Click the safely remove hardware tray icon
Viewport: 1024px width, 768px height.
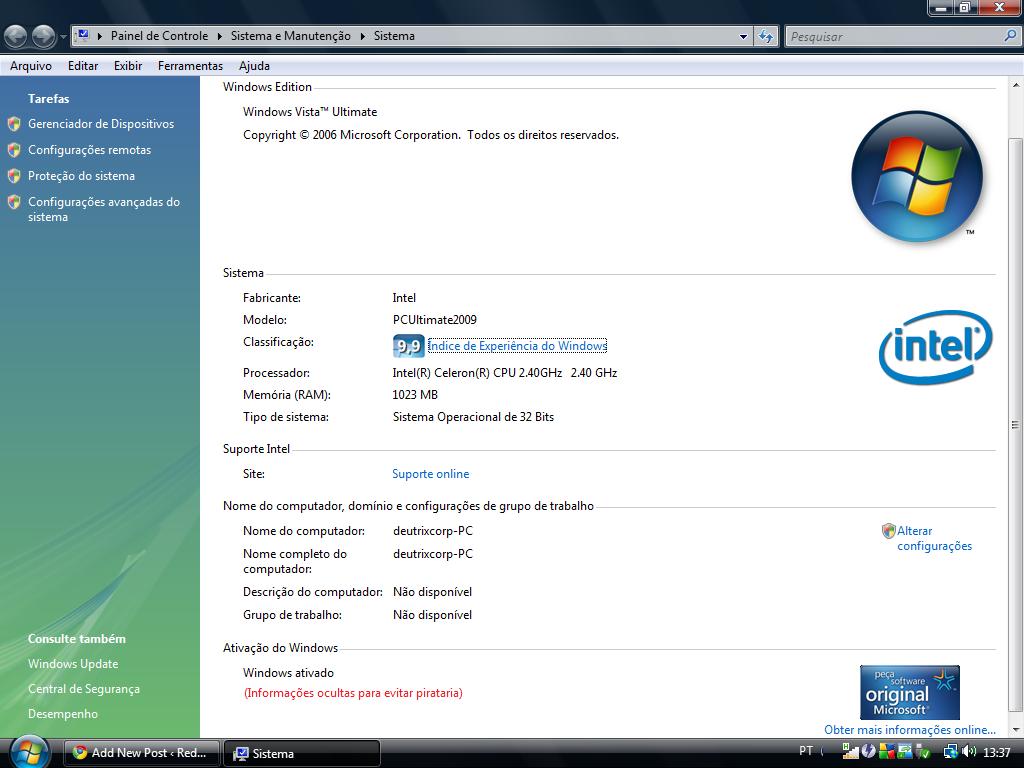click(x=922, y=751)
